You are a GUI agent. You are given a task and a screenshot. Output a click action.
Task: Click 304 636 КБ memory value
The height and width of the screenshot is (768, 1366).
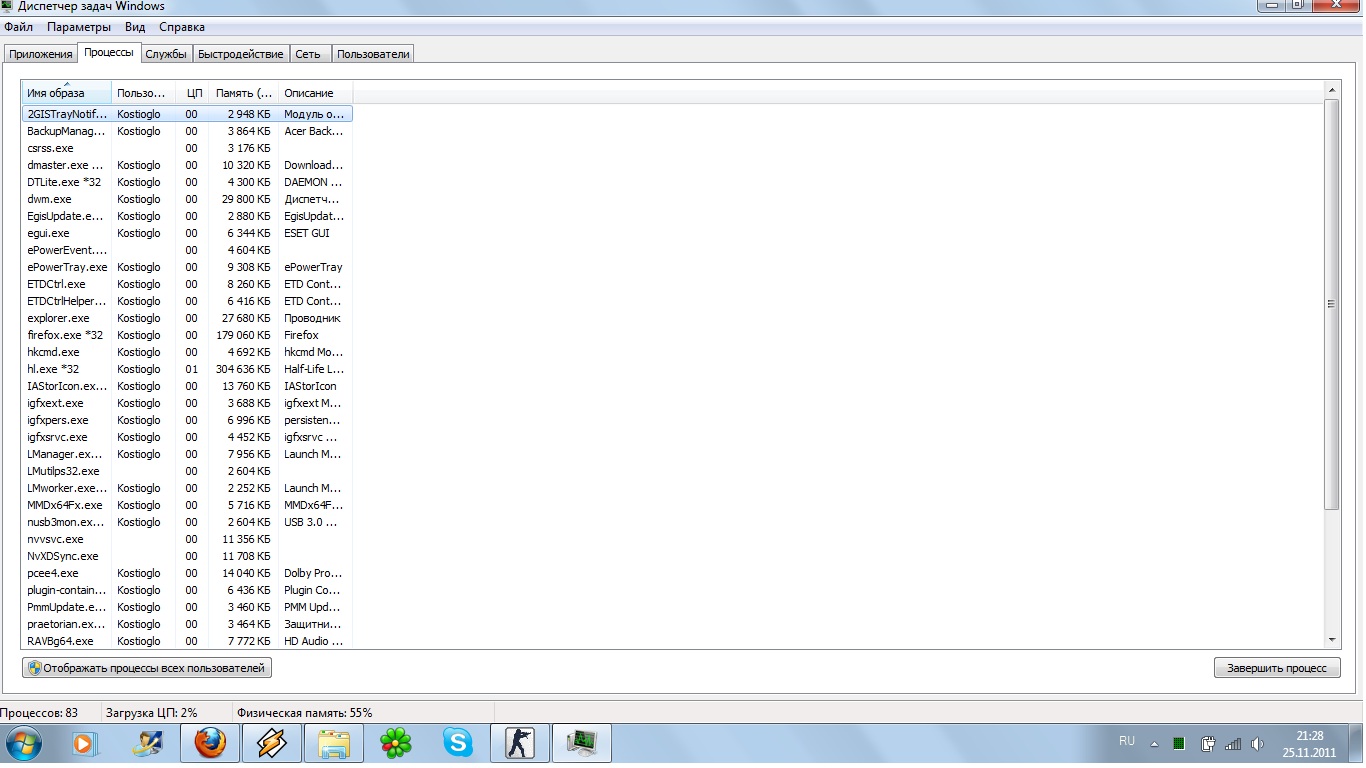pos(243,369)
